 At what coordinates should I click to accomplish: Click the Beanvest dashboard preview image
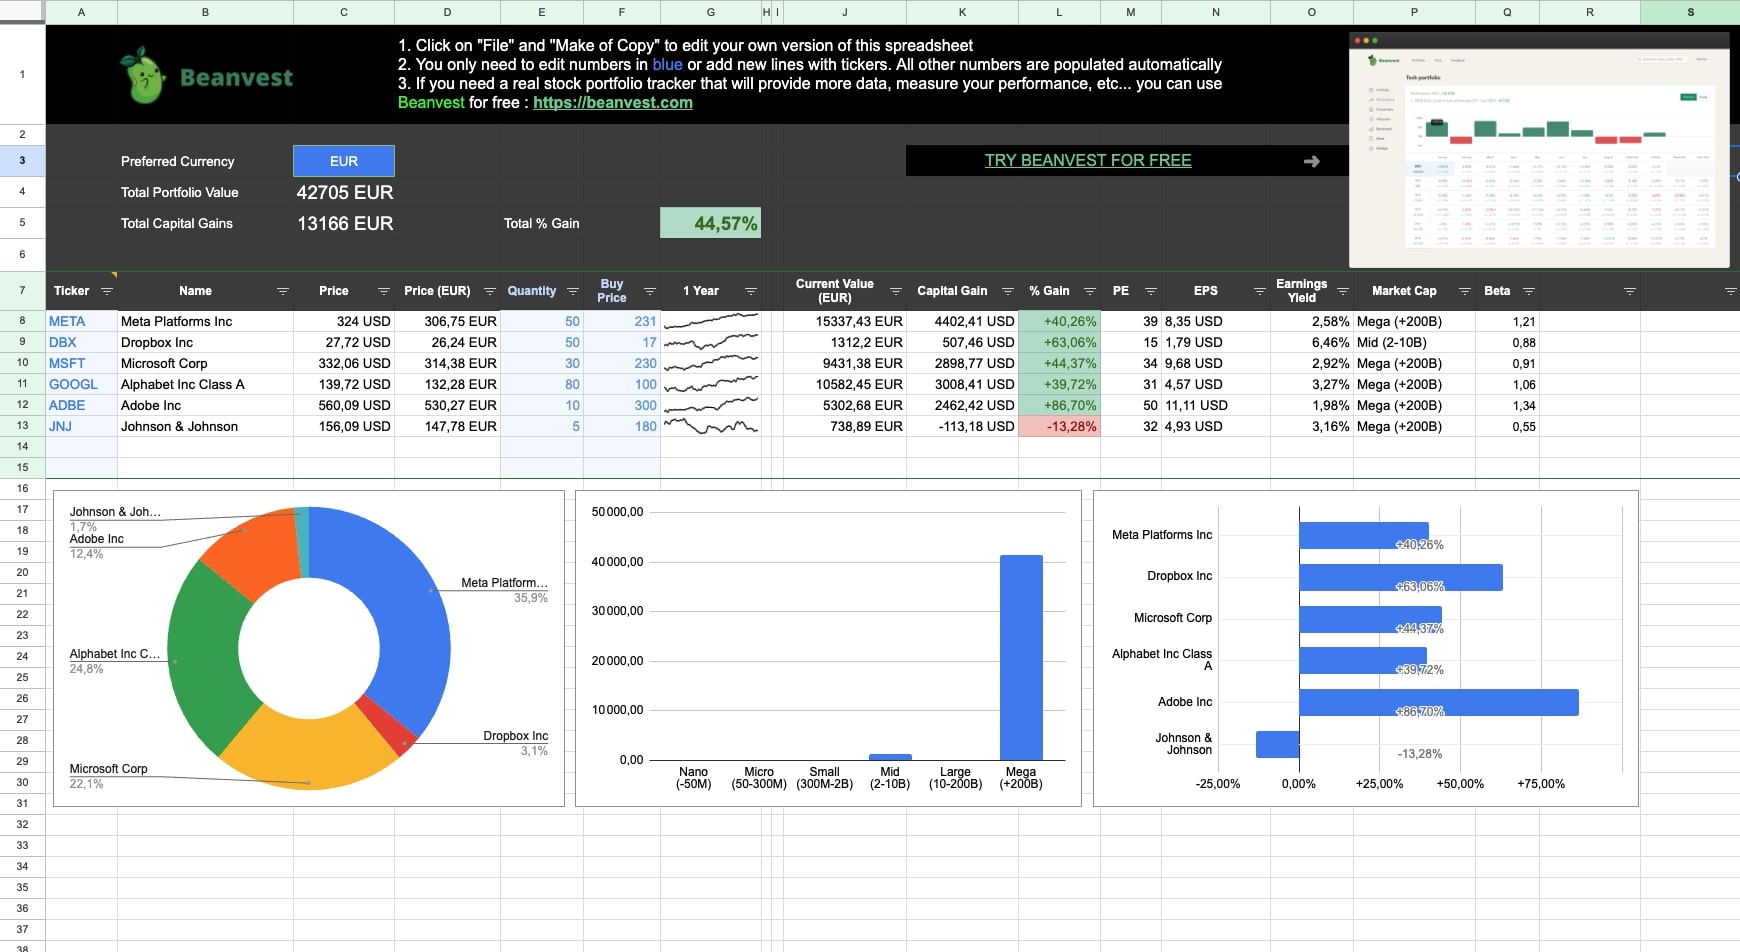point(1539,150)
